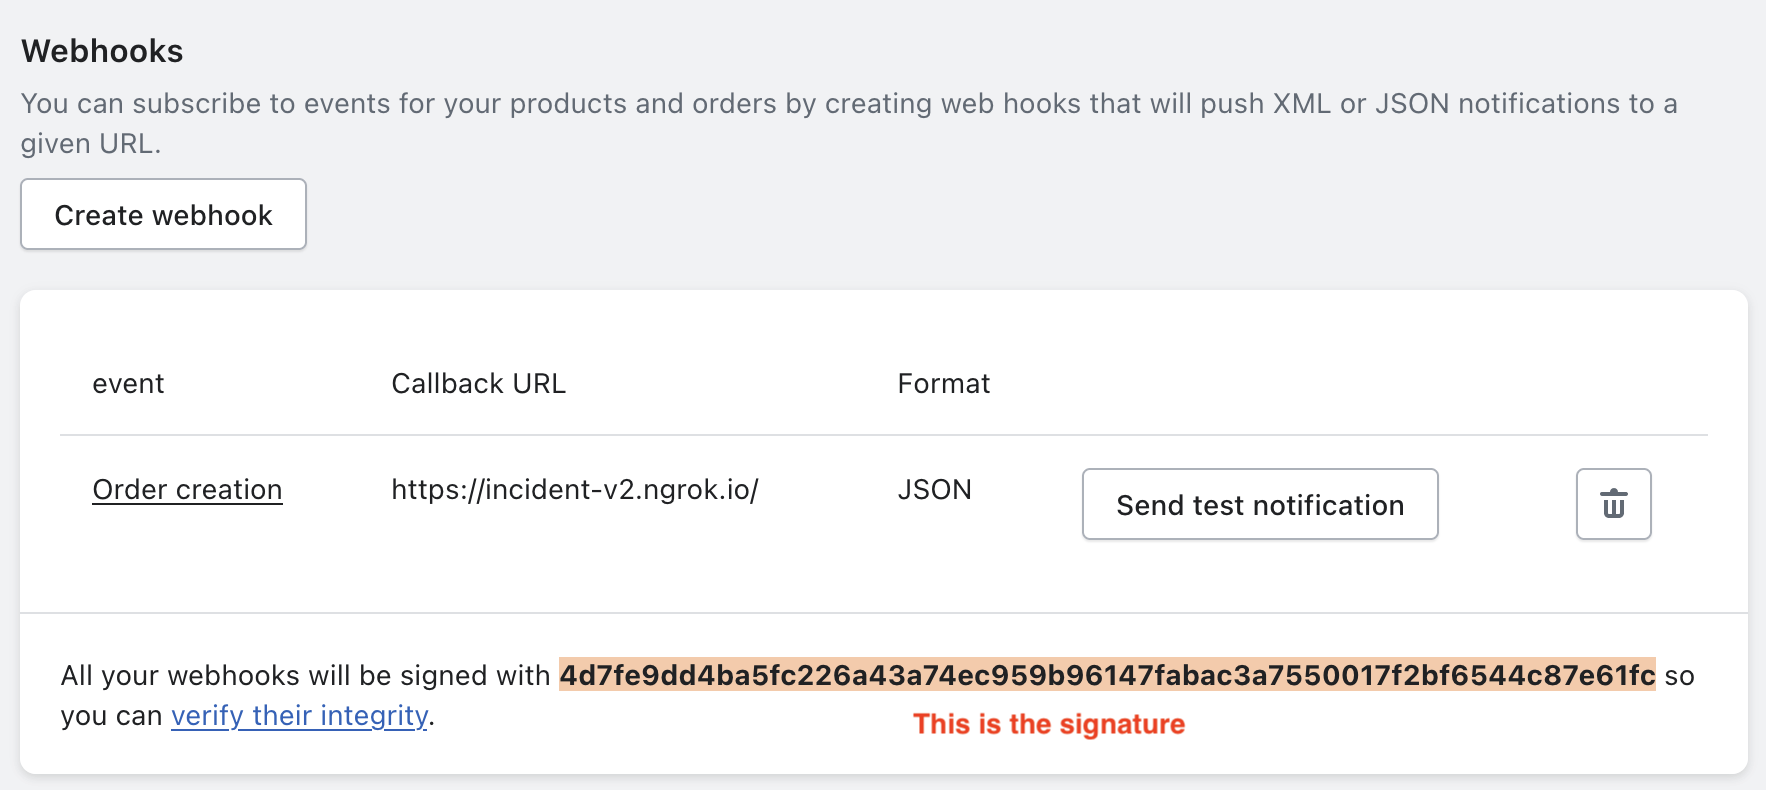Click the Callback URL column header

point(478,384)
